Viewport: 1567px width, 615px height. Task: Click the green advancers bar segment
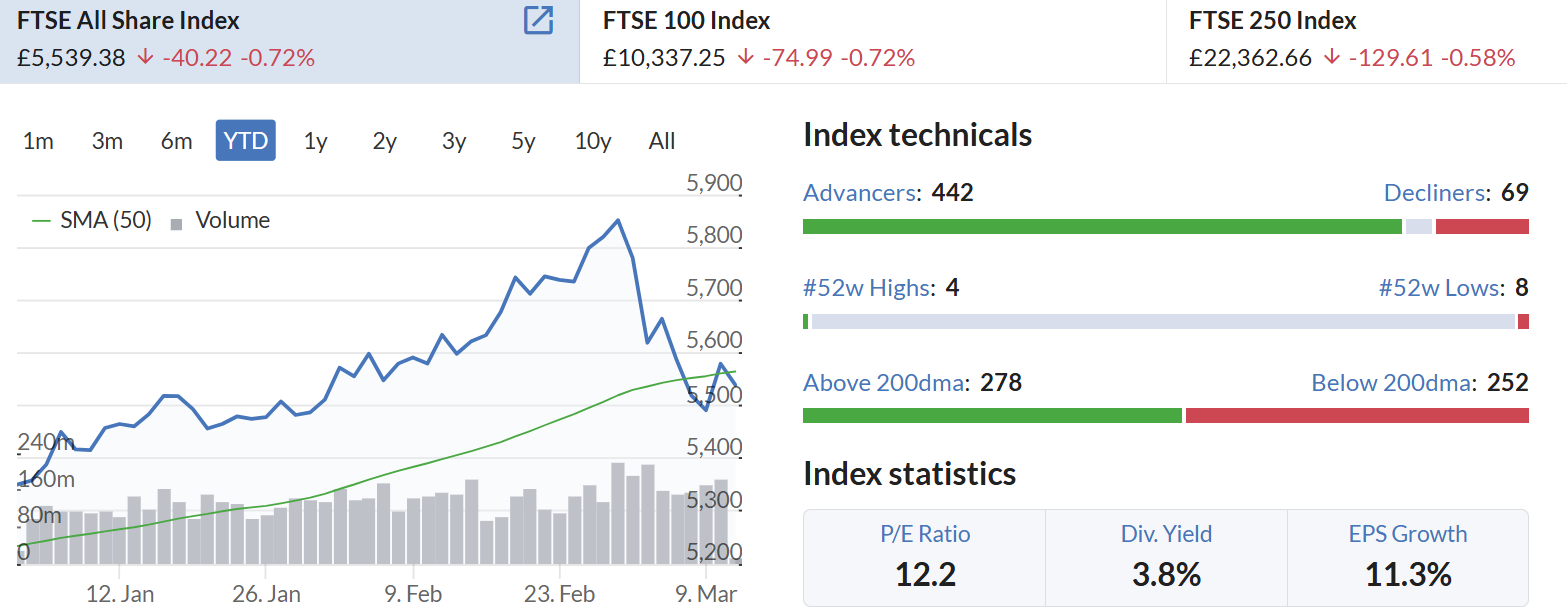[x=1102, y=227]
